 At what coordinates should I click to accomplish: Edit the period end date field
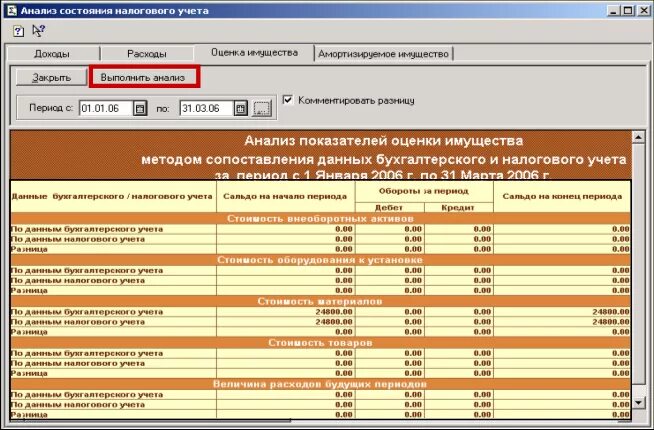(206, 108)
